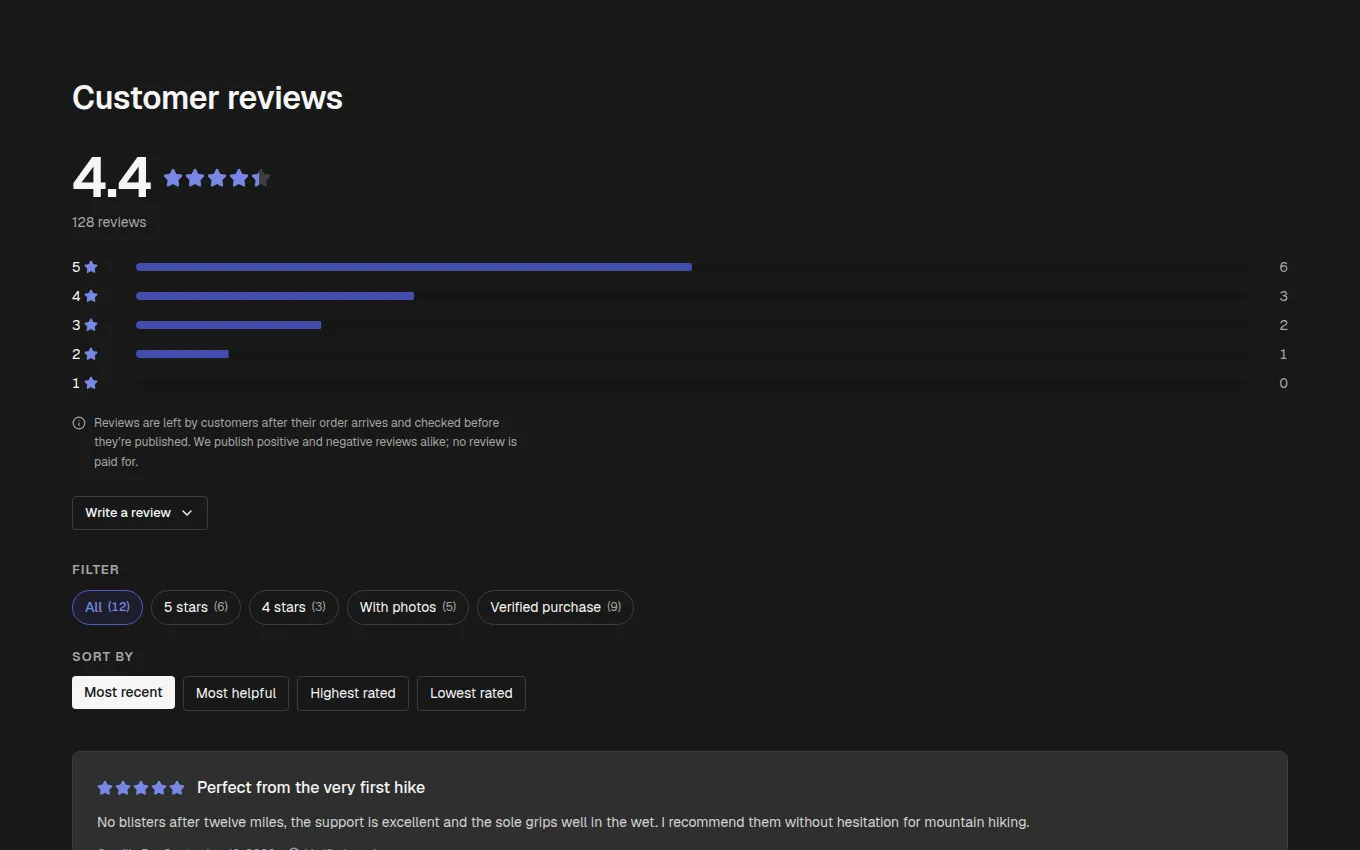Click the chevron in Write a review
This screenshot has width=1360, height=850.
pyautogui.click(x=187, y=513)
